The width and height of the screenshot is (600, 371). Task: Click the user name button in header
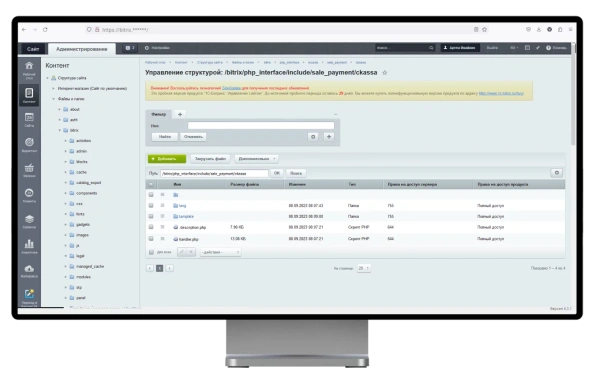tap(460, 48)
